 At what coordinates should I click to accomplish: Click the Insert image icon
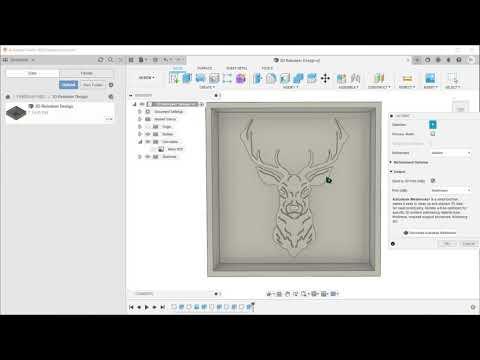tap(430, 78)
